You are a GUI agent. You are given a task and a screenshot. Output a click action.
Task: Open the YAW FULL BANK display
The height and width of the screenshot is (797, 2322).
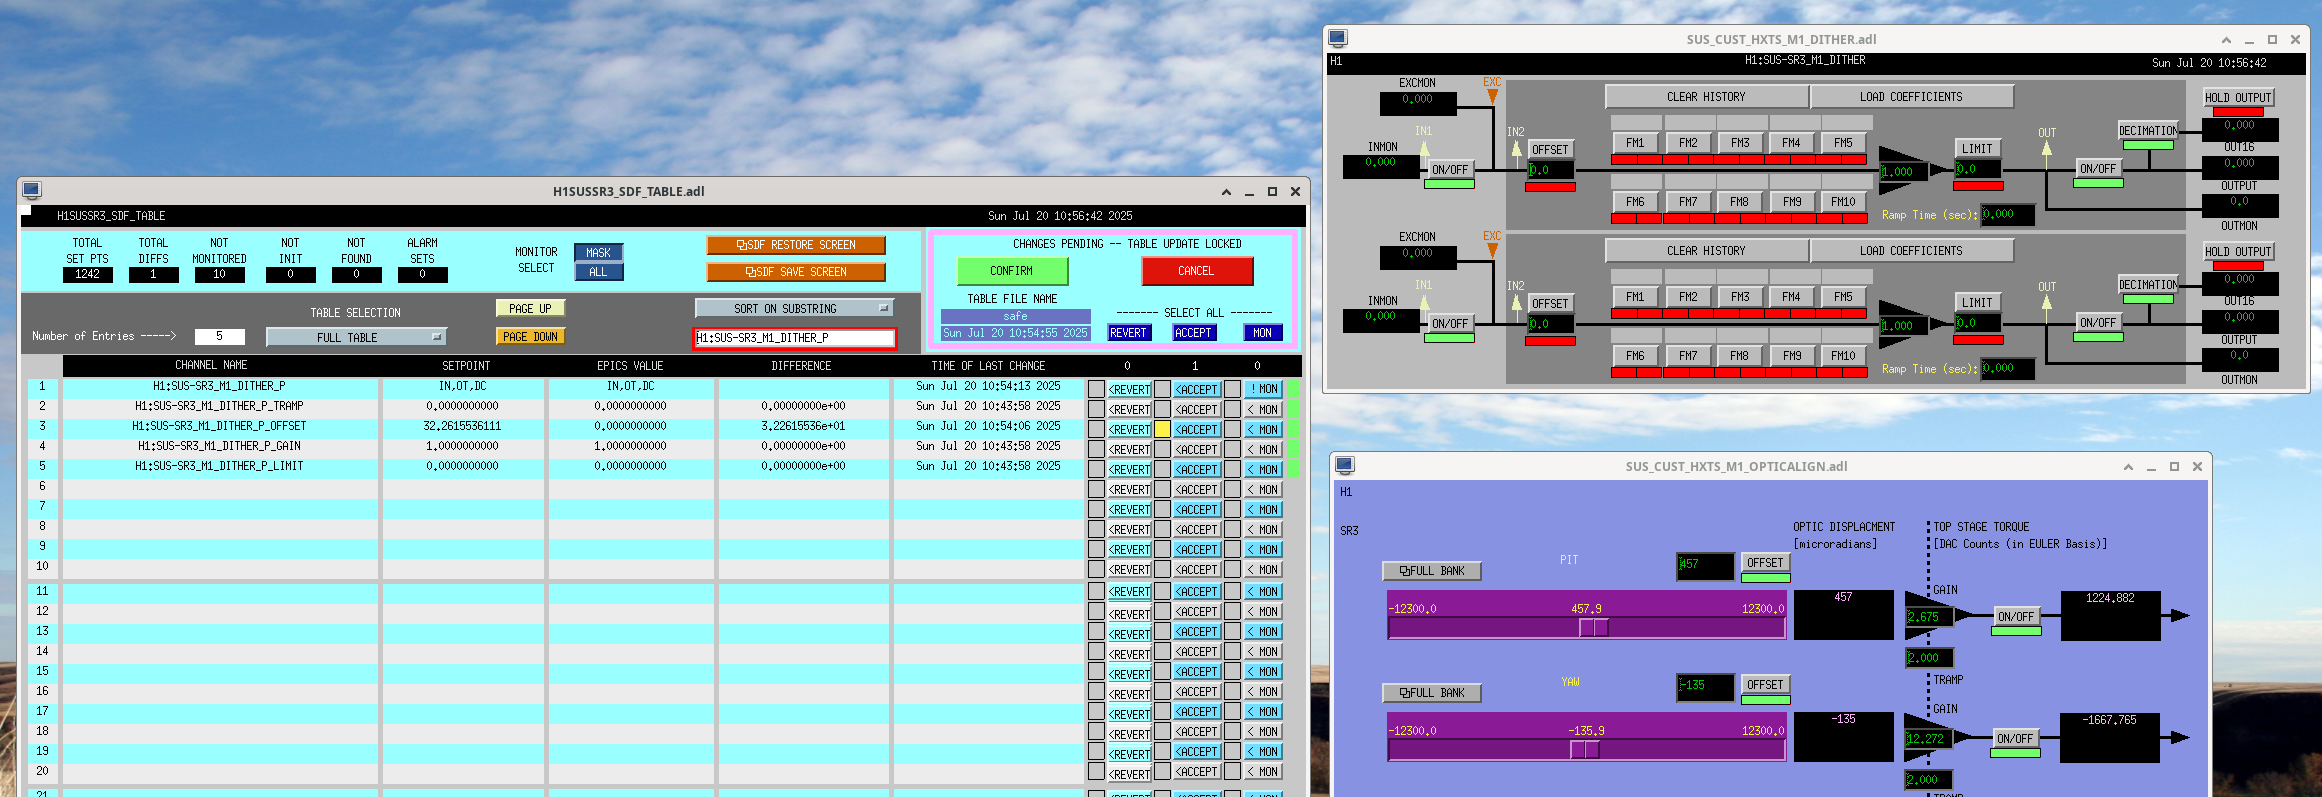click(x=1431, y=693)
